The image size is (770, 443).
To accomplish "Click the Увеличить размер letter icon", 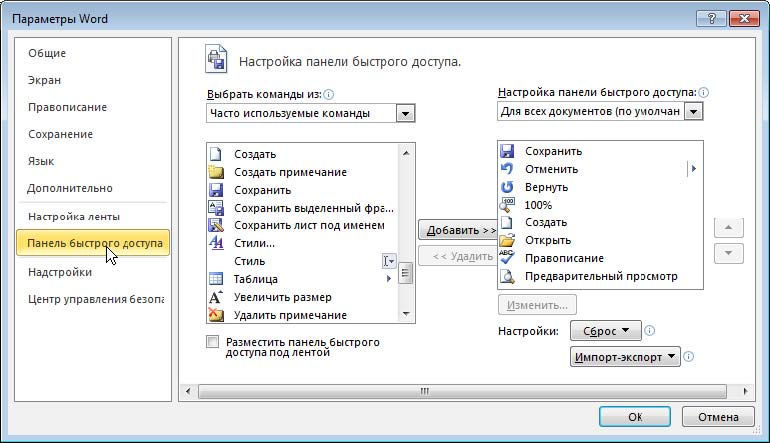I will [x=216, y=297].
